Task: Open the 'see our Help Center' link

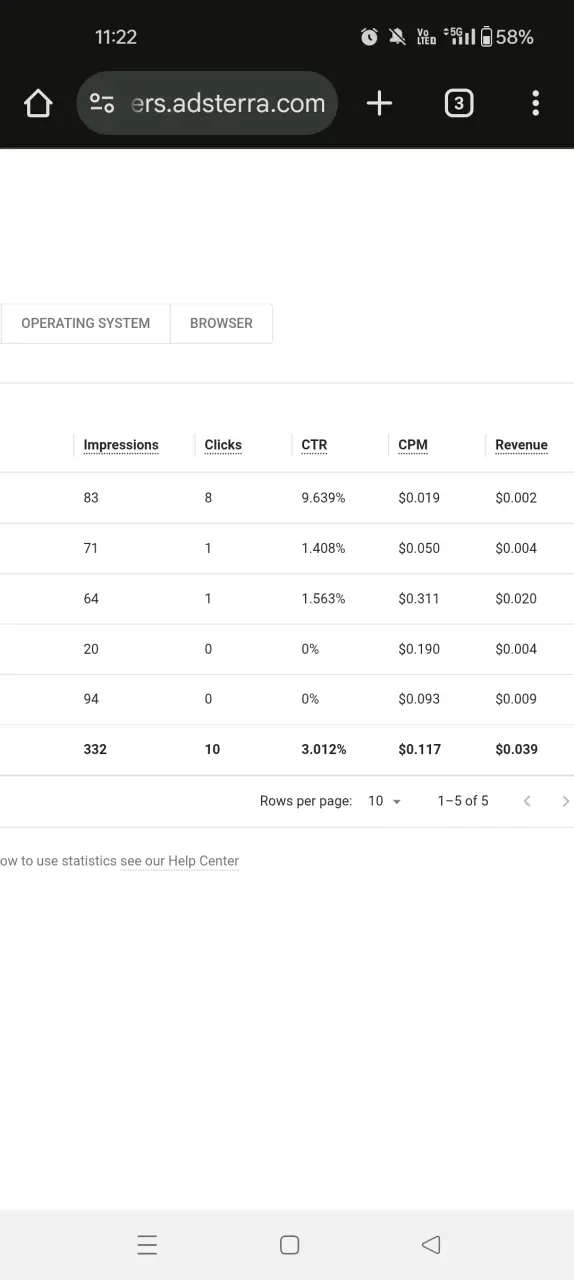Action: point(180,861)
